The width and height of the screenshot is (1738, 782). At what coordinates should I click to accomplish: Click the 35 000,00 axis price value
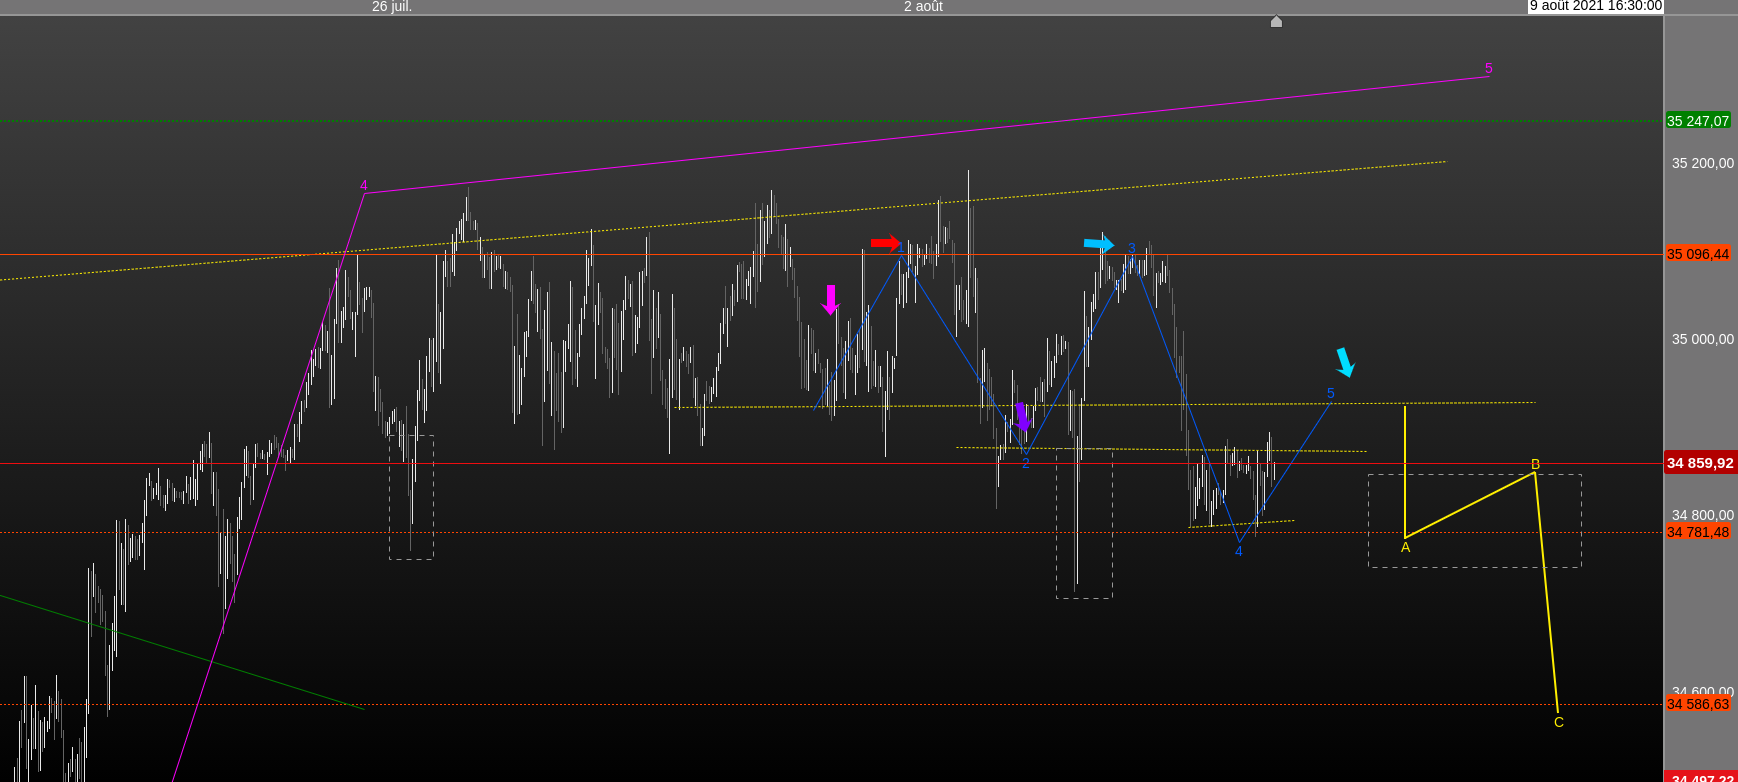[1703, 339]
